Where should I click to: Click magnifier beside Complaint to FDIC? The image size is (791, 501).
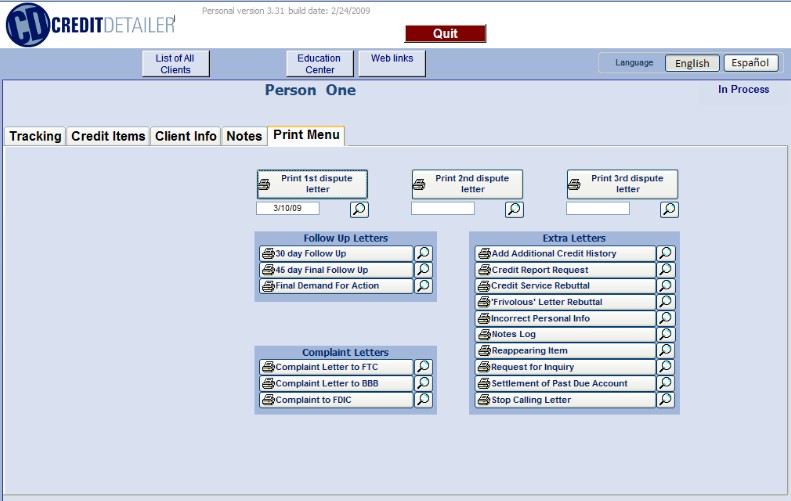click(423, 400)
